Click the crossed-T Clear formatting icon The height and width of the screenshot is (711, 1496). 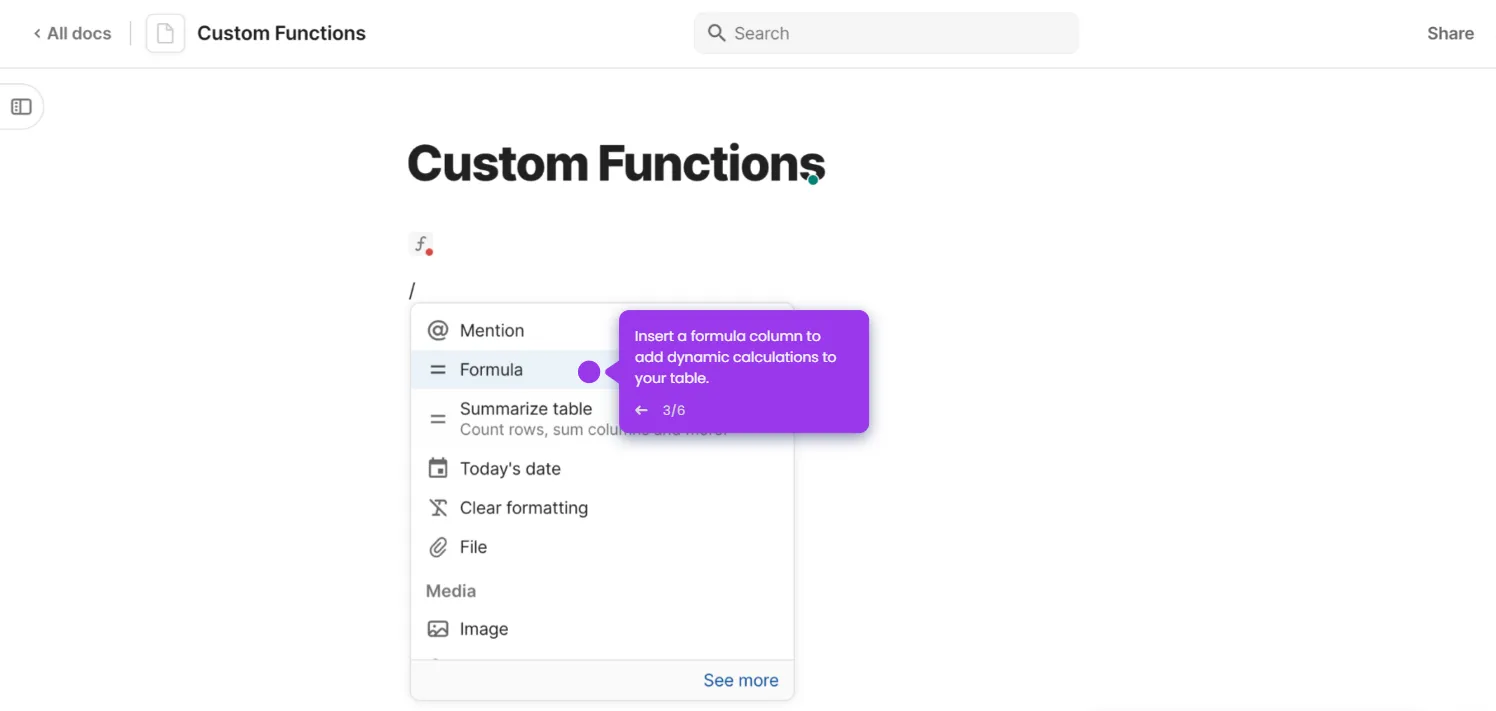point(438,508)
